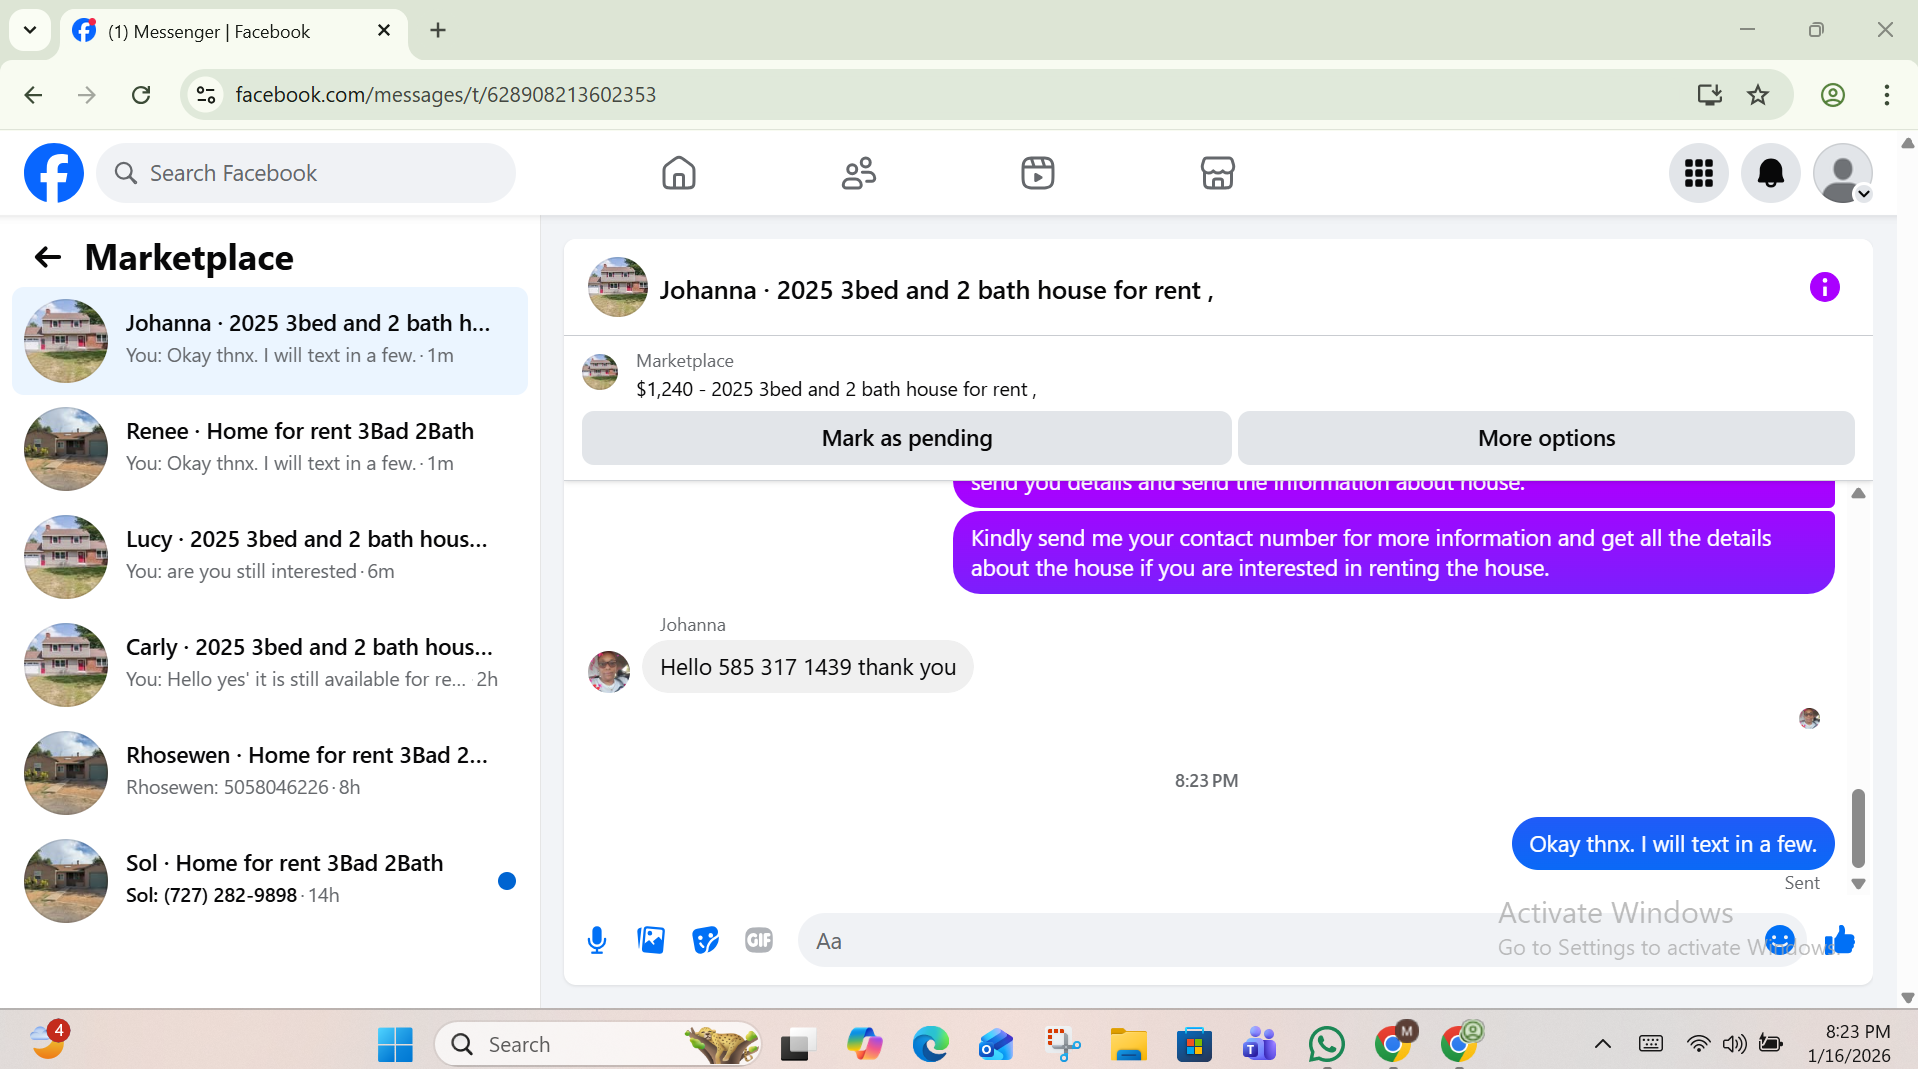Open Microsoft Edge from taskbar
Screen dimensions: 1918x1069
pyautogui.click(x=930, y=1044)
